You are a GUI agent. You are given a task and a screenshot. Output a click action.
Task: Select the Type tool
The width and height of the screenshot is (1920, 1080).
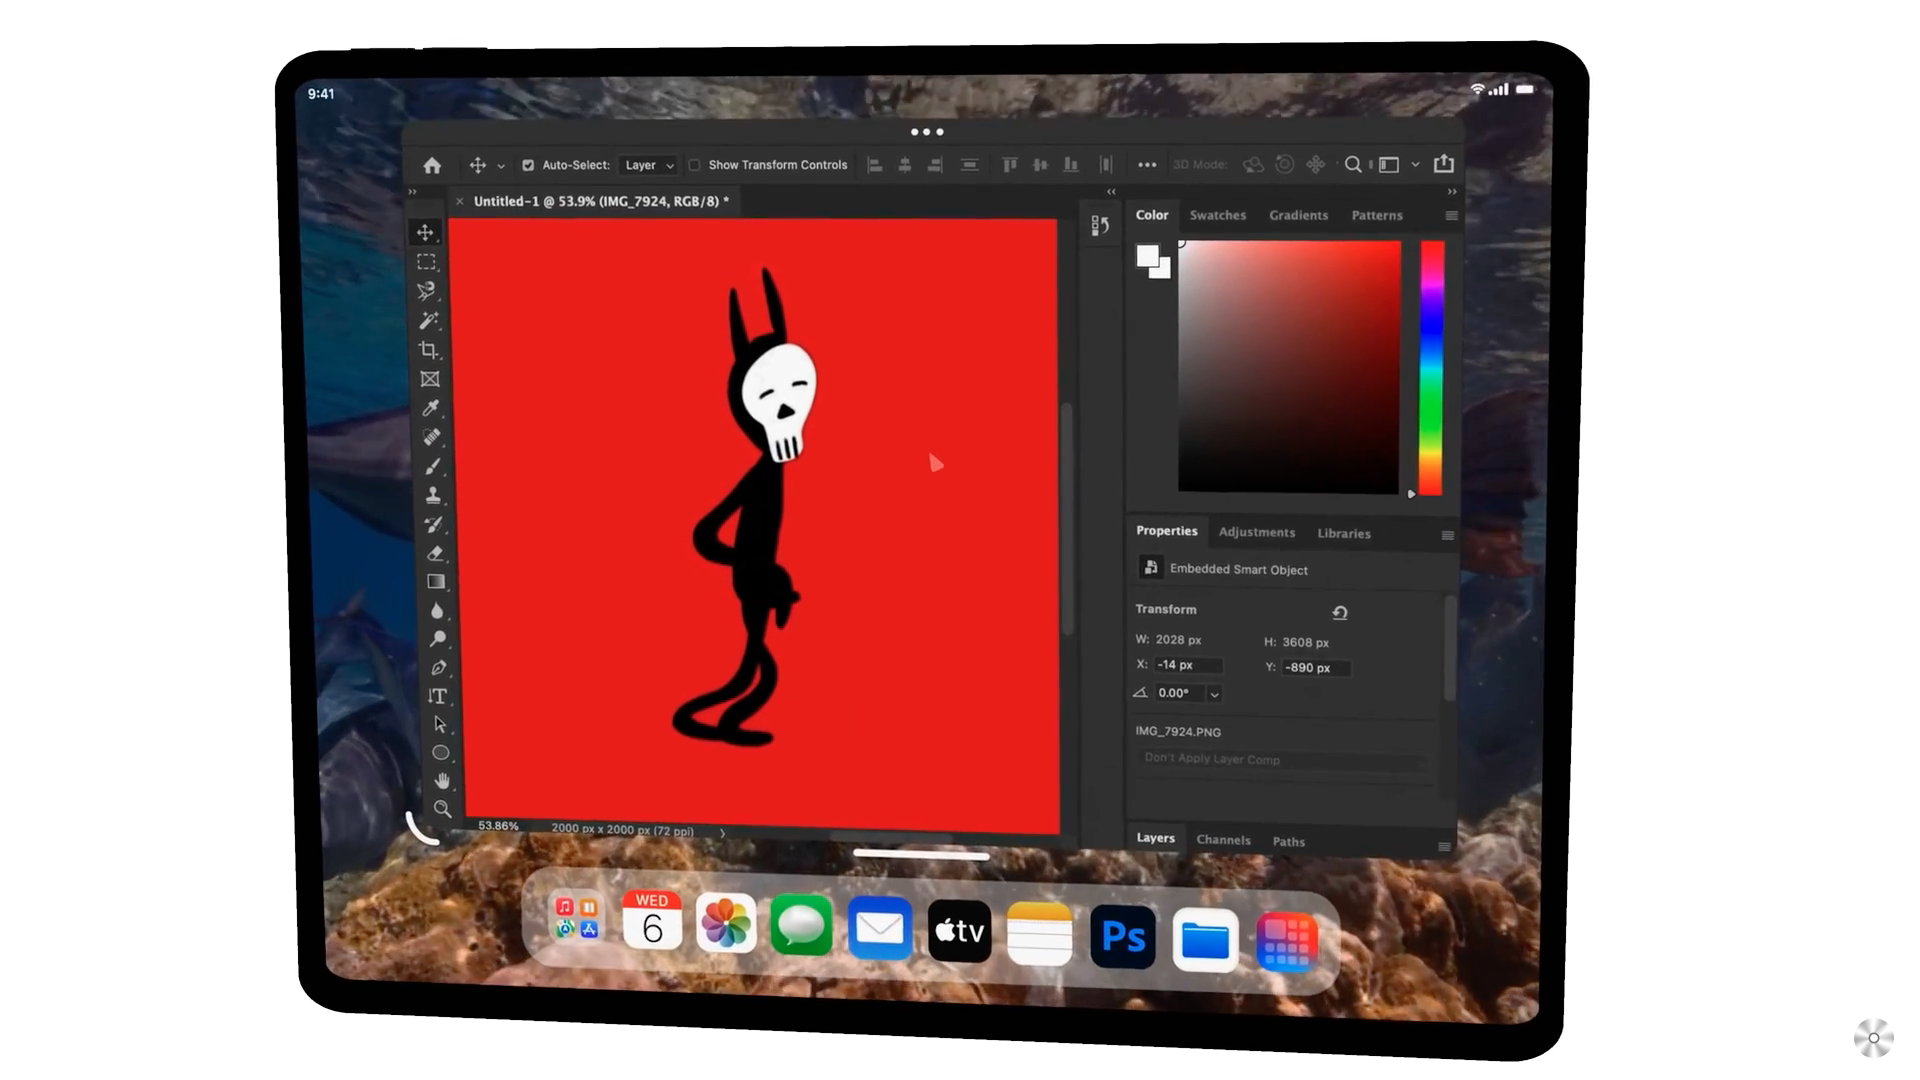click(438, 696)
